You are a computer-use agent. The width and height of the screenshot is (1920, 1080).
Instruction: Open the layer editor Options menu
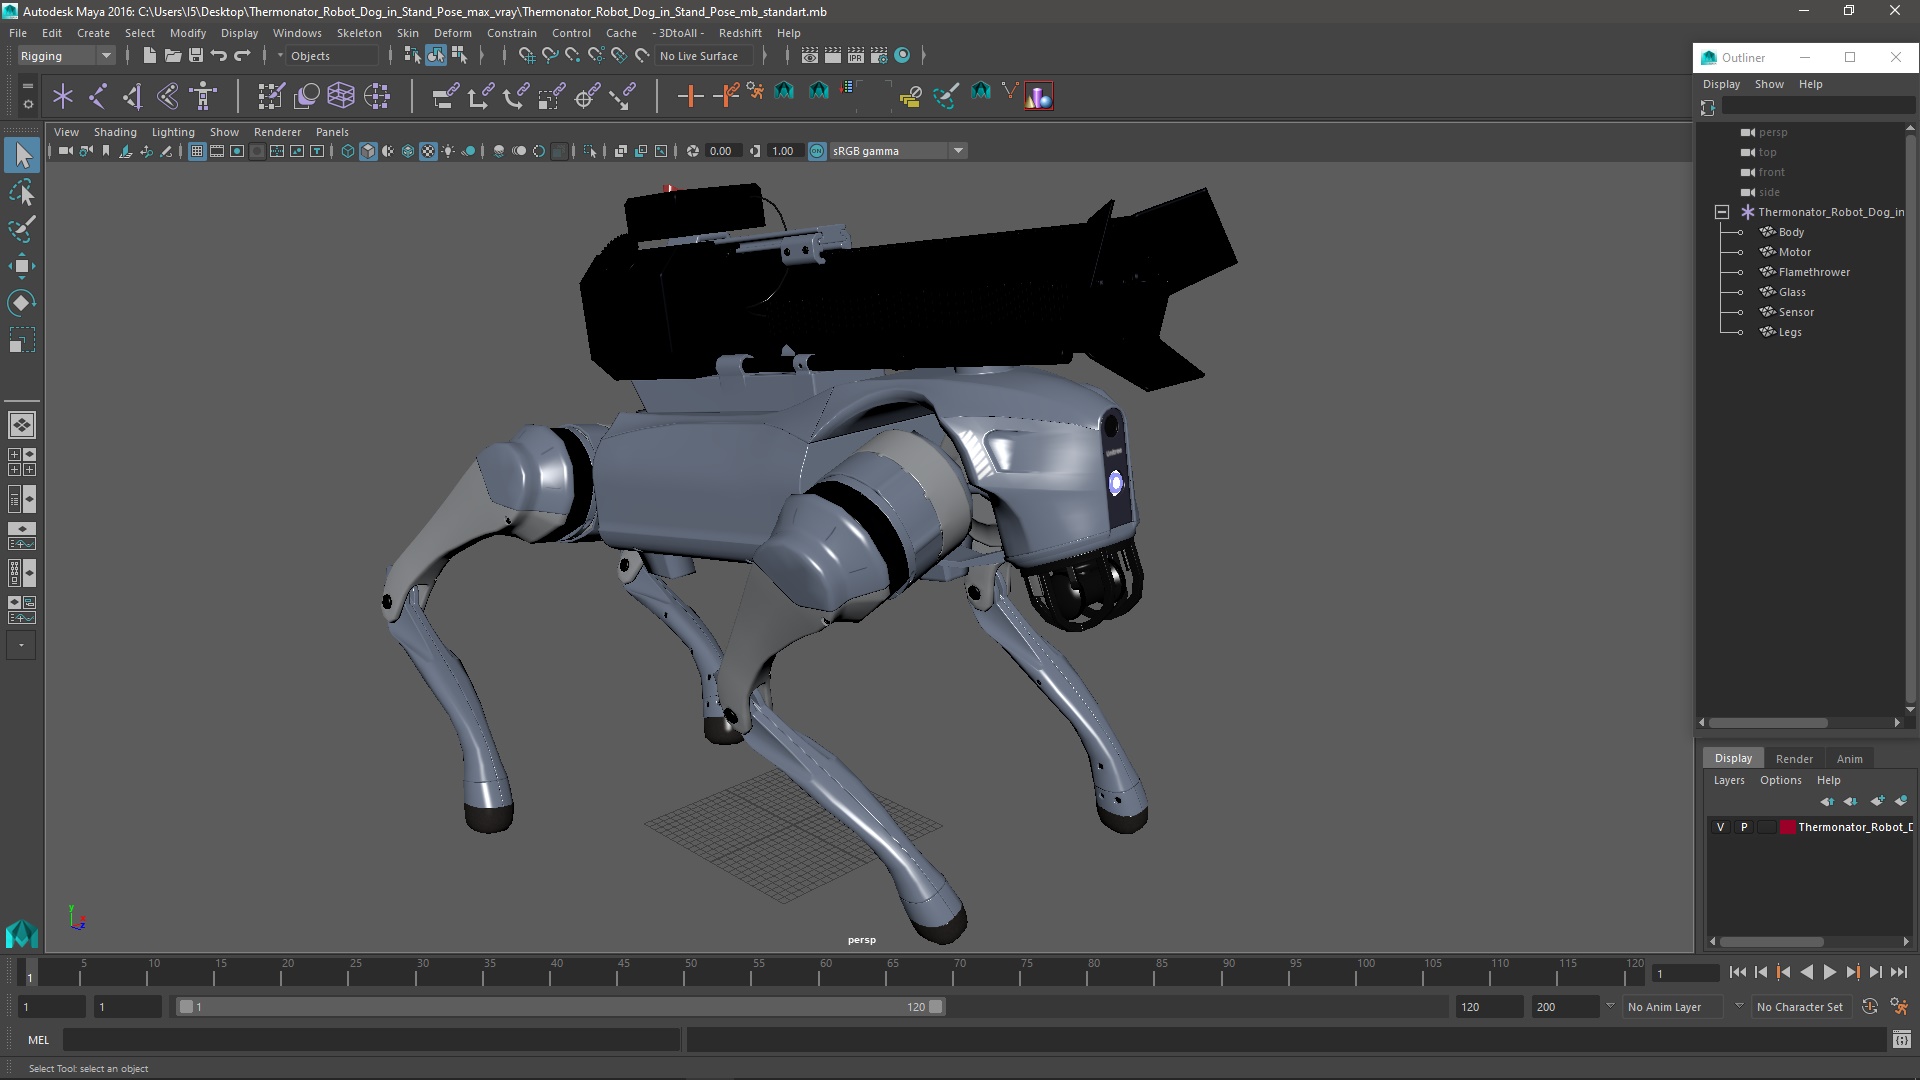pos(1780,780)
